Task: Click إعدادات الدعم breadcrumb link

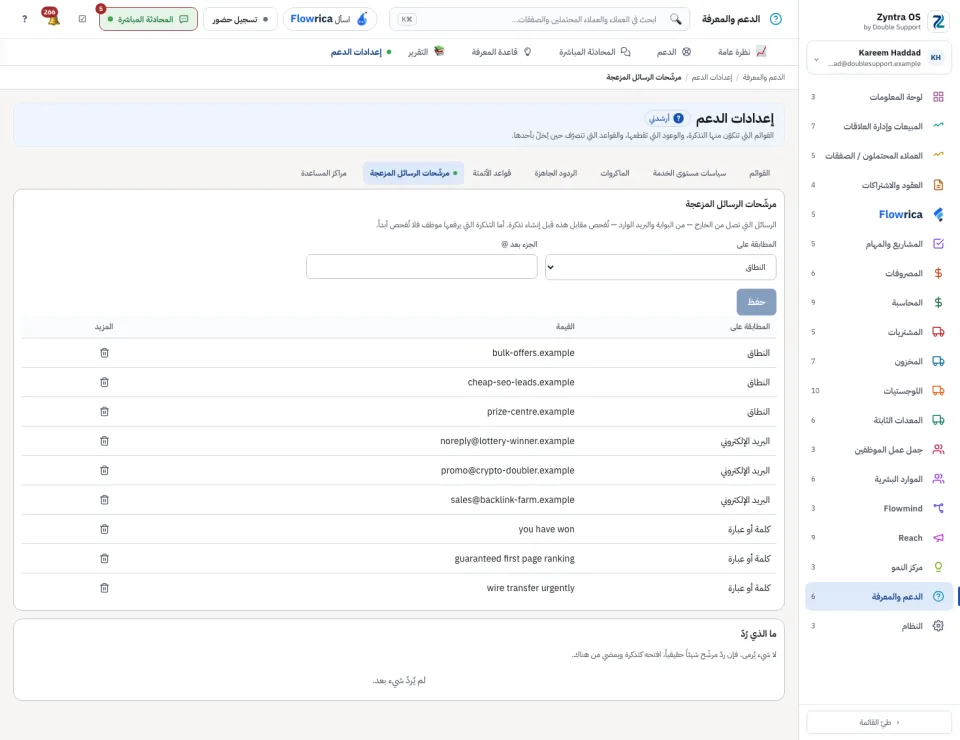Action: coord(711,77)
